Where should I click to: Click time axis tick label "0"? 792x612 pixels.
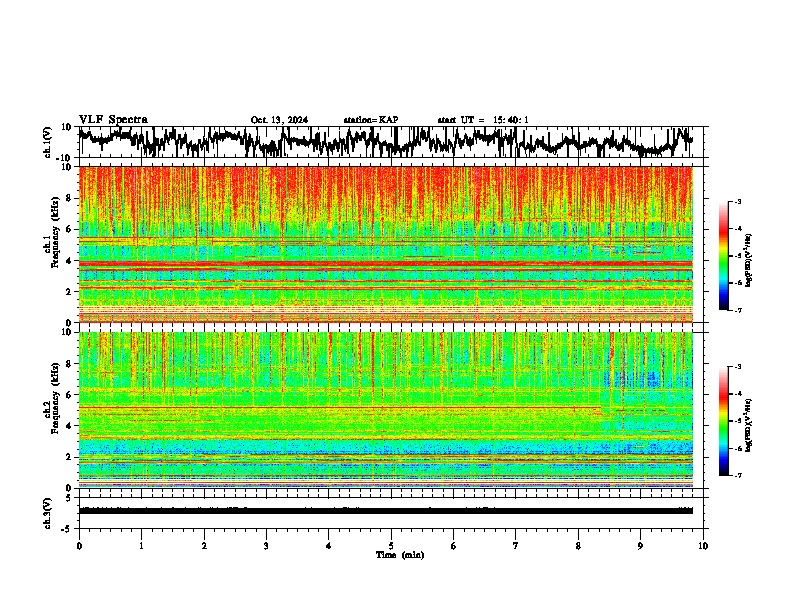click(79, 546)
